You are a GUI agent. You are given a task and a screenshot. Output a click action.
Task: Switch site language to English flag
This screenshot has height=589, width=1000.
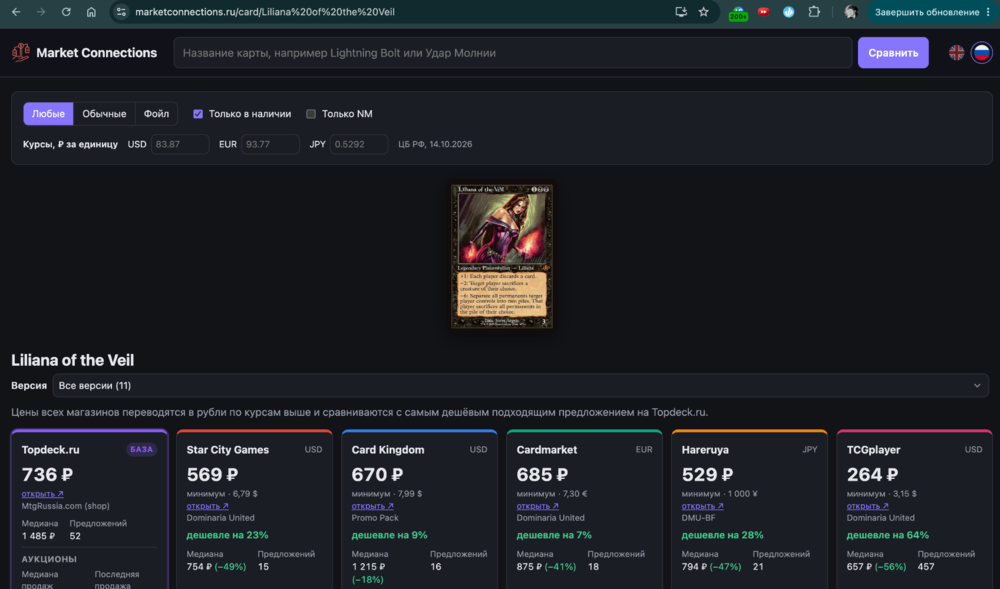956,52
